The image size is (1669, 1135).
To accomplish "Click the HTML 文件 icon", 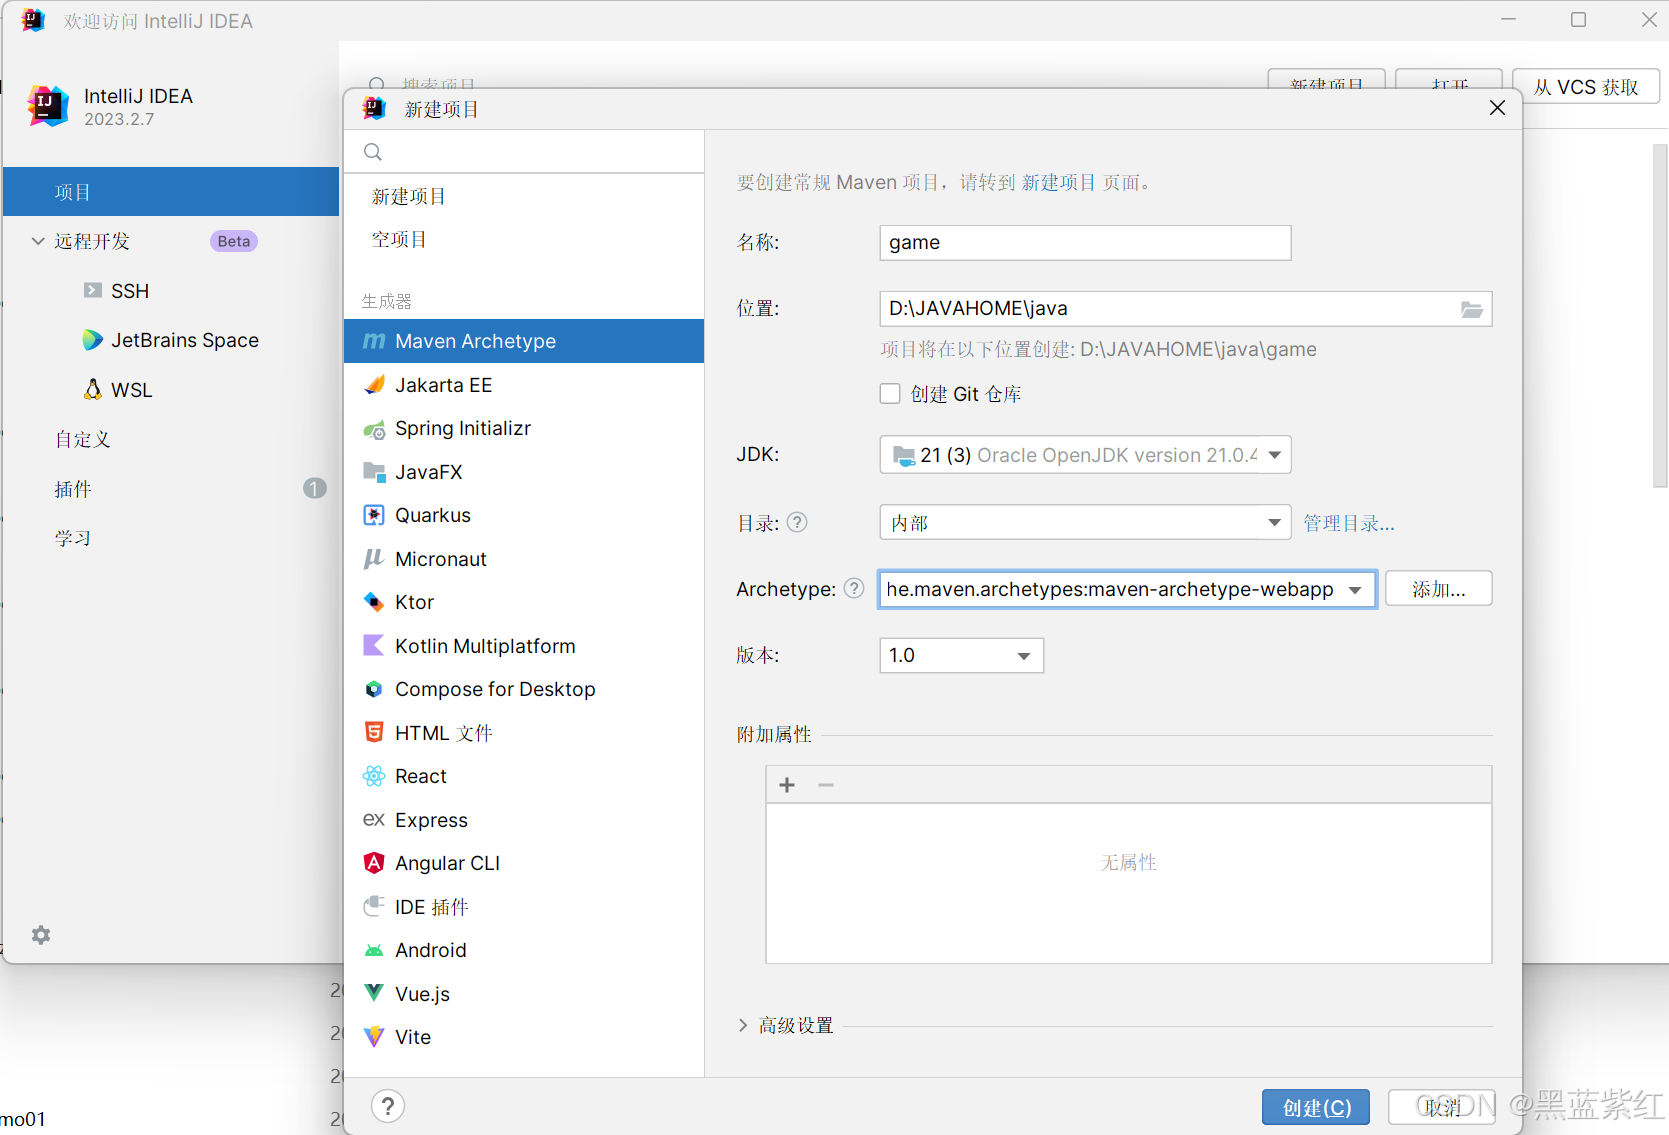I will pyautogui.click(x=374, y=733).
